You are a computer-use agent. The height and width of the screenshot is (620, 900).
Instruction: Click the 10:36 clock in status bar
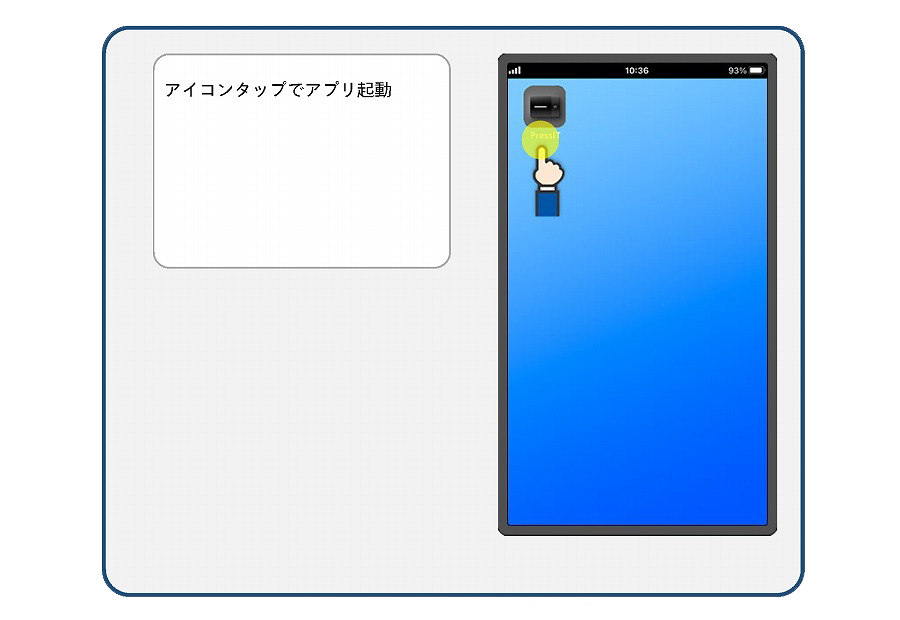(x=636, y=71)
